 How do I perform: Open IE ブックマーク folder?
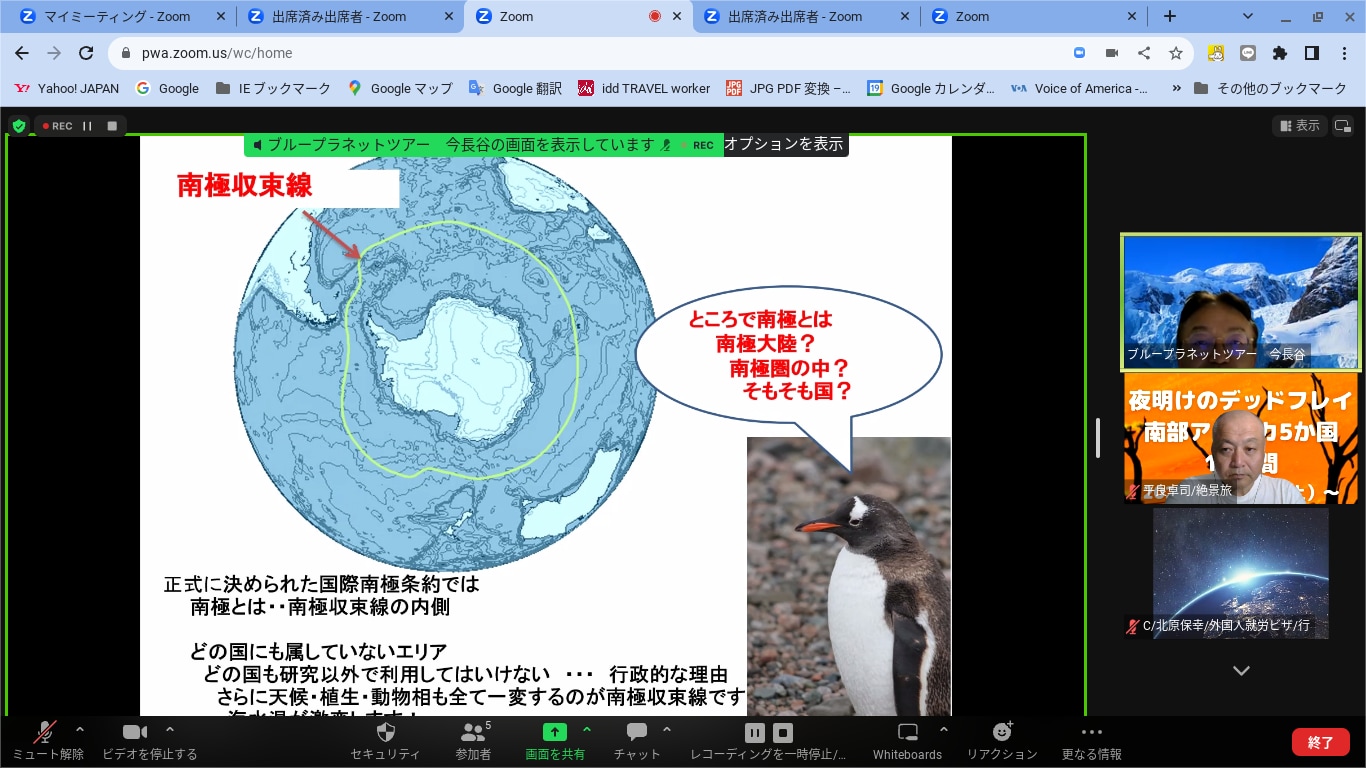click(x=273, y=88)
